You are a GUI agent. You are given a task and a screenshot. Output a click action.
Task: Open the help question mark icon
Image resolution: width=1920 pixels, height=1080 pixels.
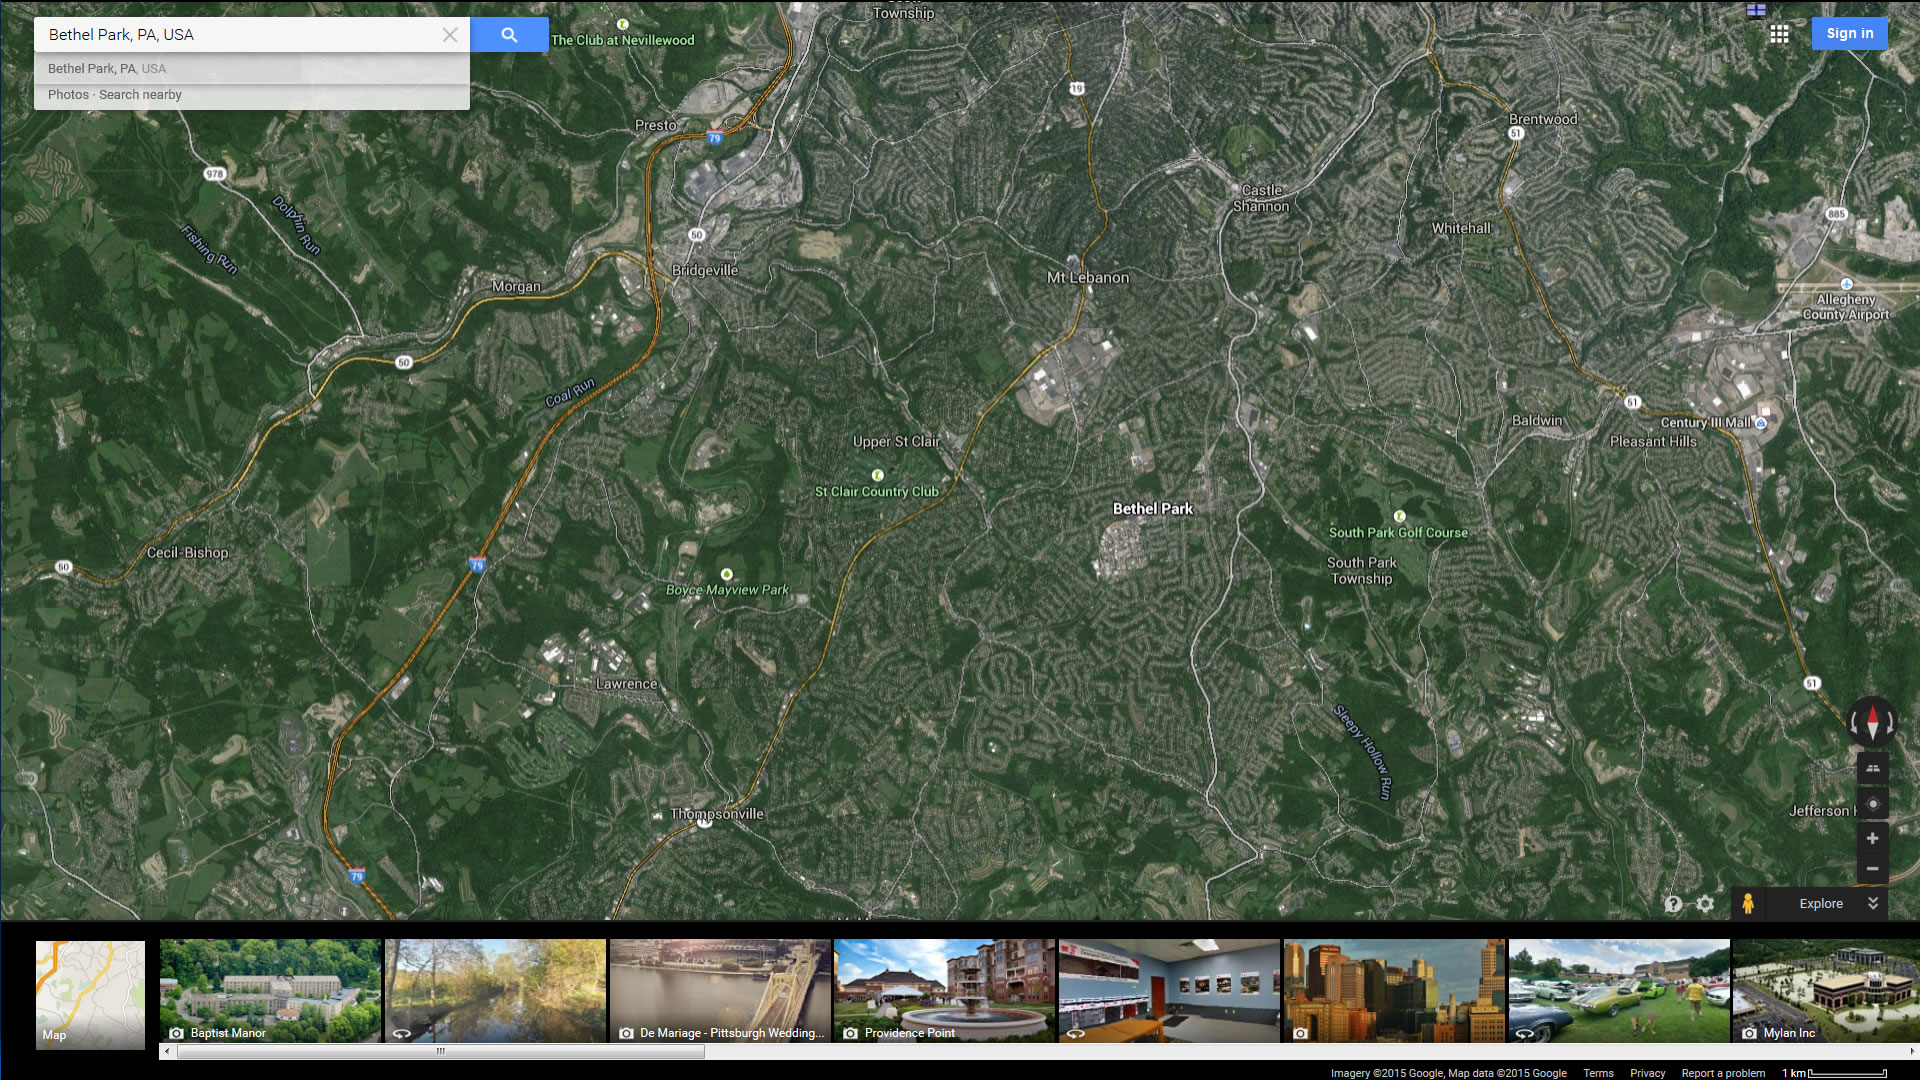click(1673, 904)
